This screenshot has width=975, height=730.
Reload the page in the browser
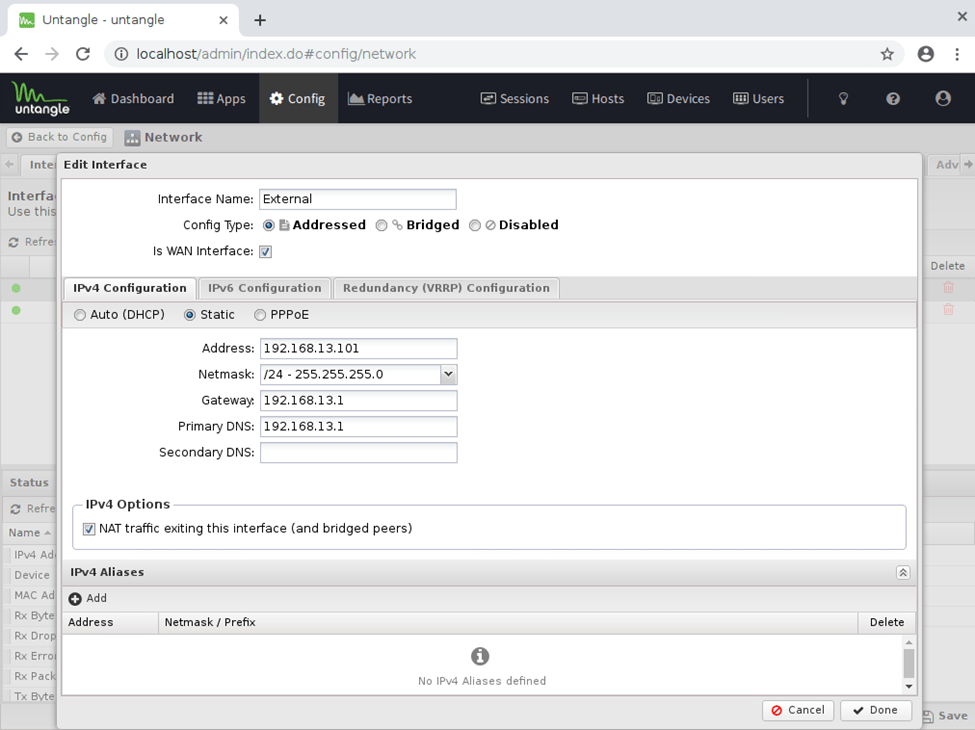(83, 54)
